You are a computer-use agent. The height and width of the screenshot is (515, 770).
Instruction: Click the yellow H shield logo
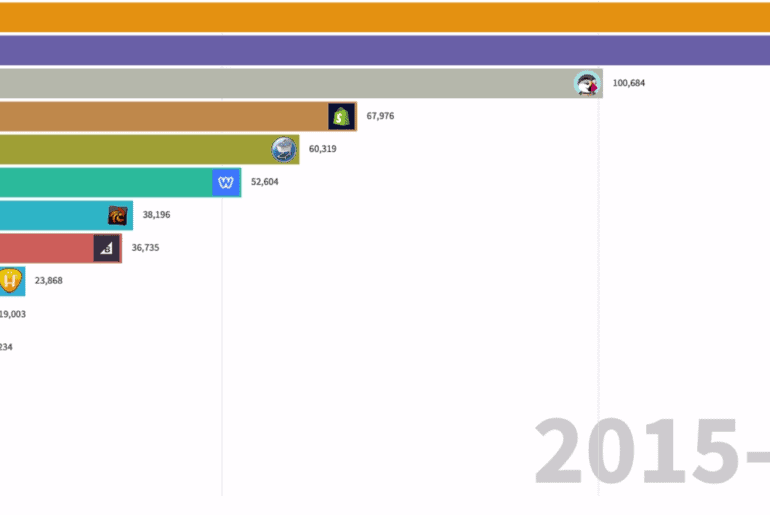(11, 281)
